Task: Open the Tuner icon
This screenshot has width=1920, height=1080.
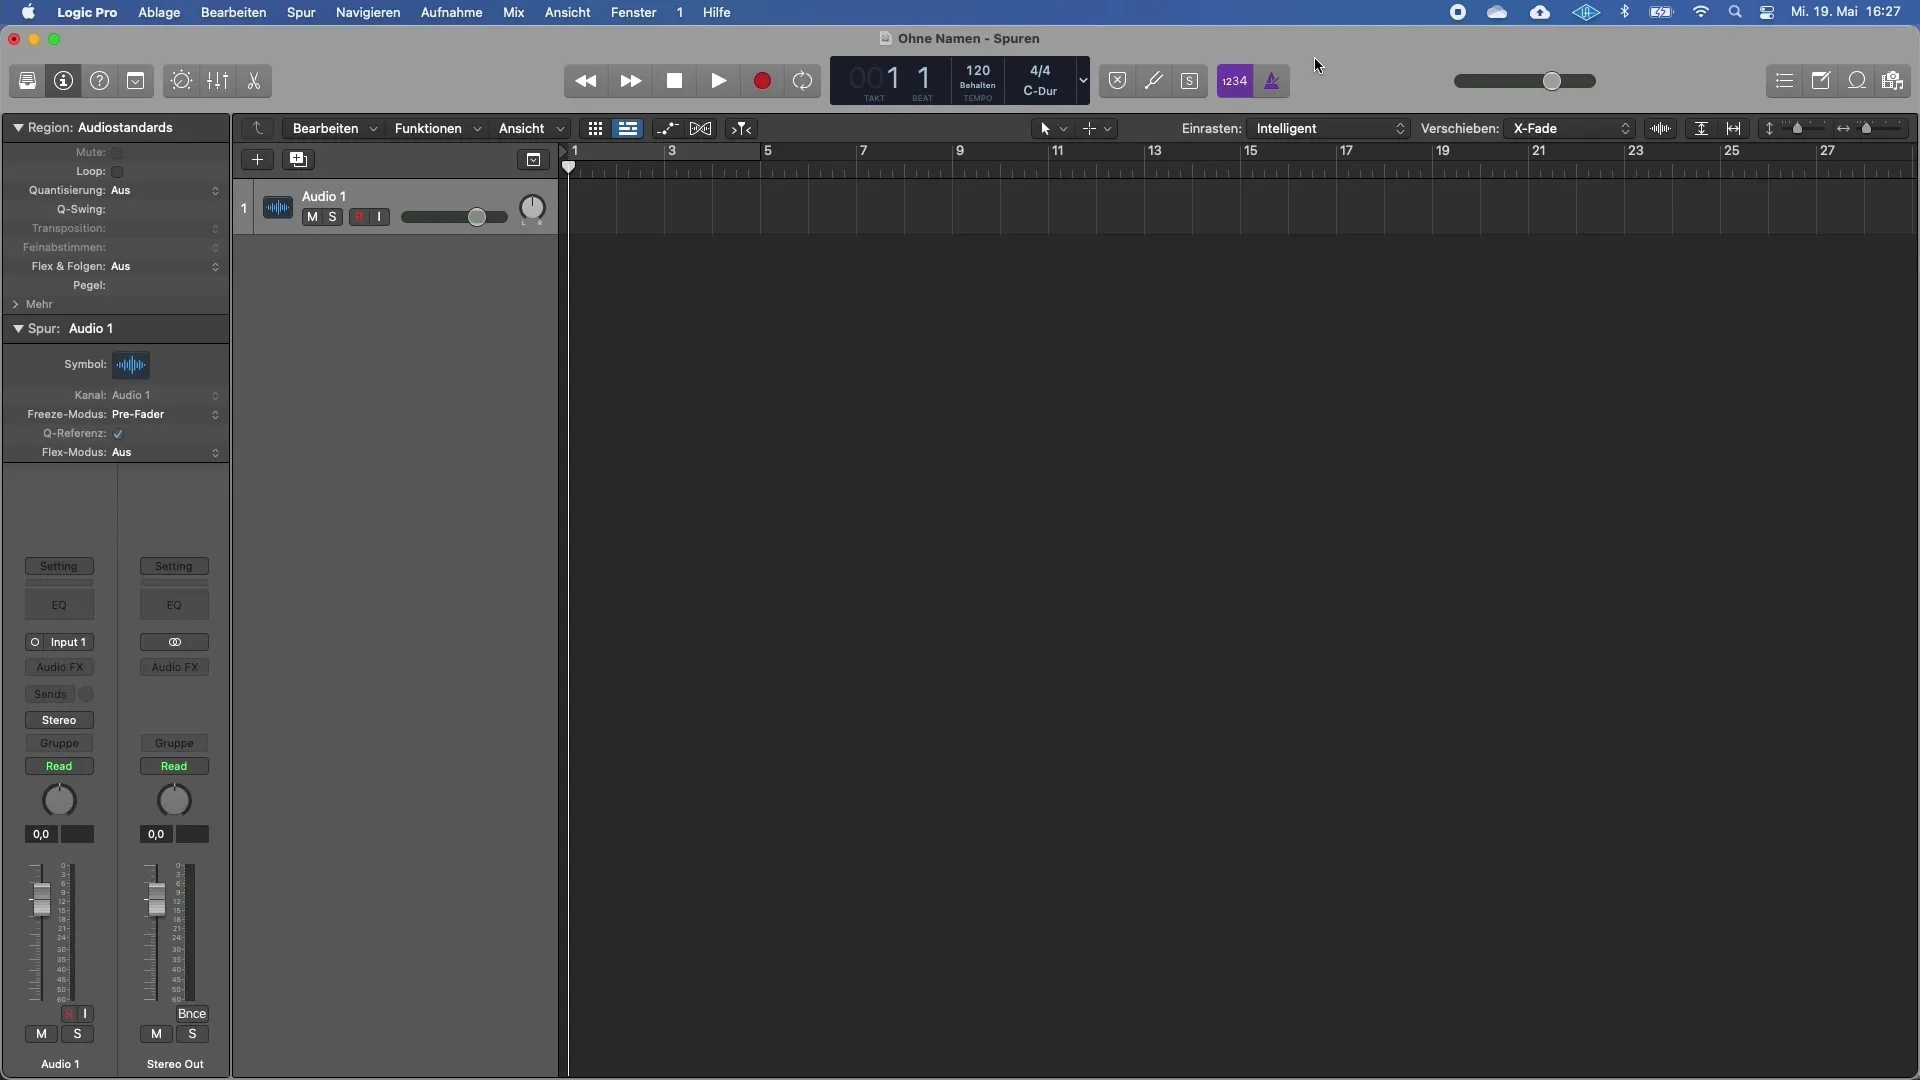Action: (x=1154, y=81)
